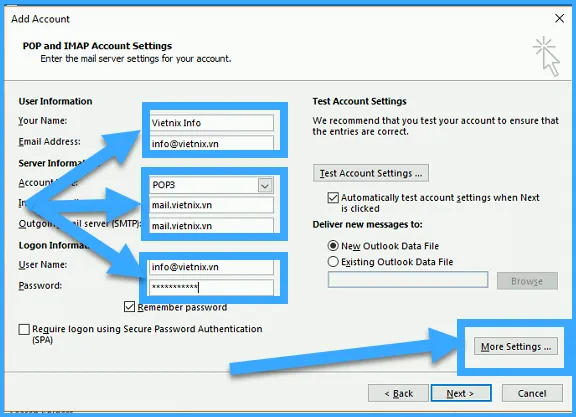576x417 pixels.
Task: Expand the POP3 account type dropdown arrow
Action: (265, 185)
